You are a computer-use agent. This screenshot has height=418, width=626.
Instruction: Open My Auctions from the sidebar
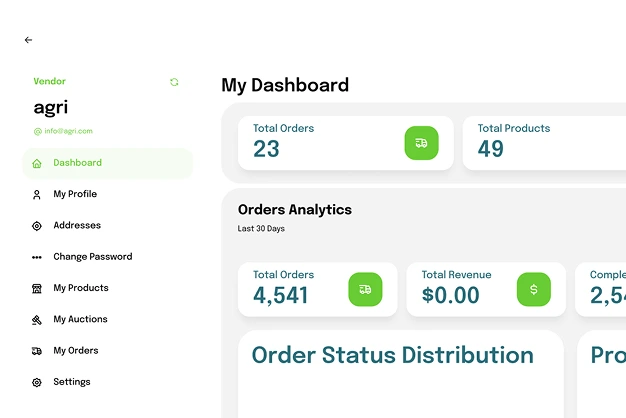tap(80, 320)
